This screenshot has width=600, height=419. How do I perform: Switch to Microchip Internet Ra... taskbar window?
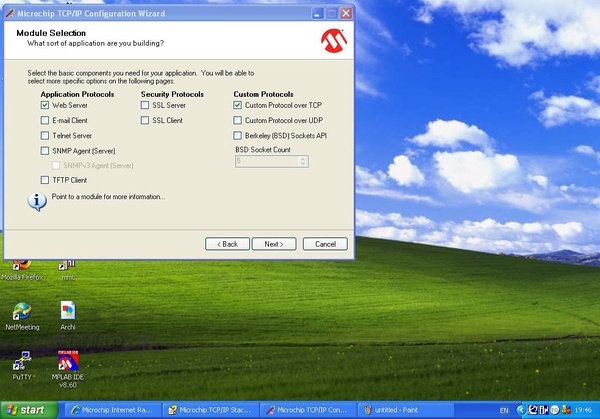point(112,410)
